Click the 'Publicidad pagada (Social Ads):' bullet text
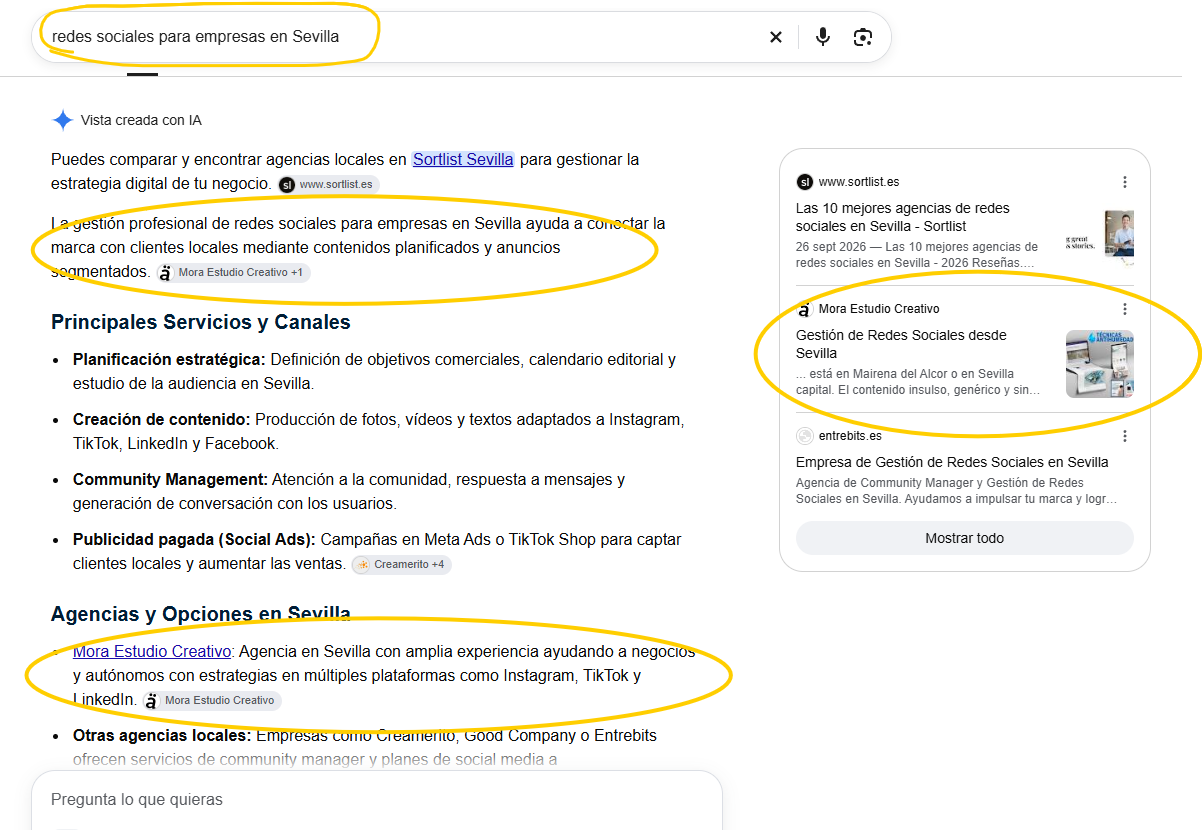The height and width of the screenshot is (830, 1202). point(194,539)
